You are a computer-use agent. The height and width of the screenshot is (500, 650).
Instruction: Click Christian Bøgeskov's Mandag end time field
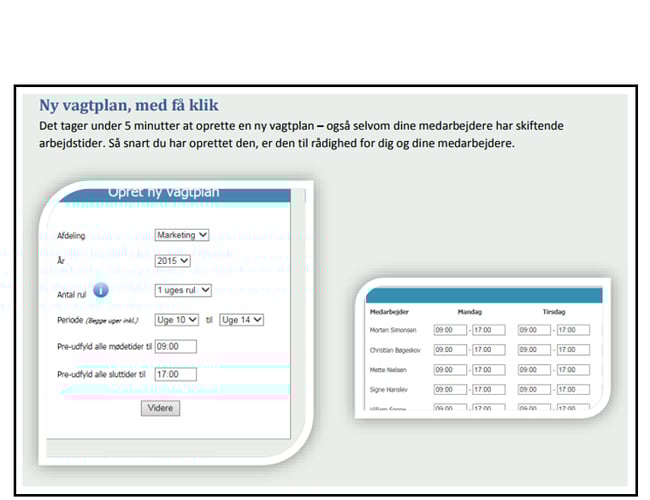click(489, 350)
